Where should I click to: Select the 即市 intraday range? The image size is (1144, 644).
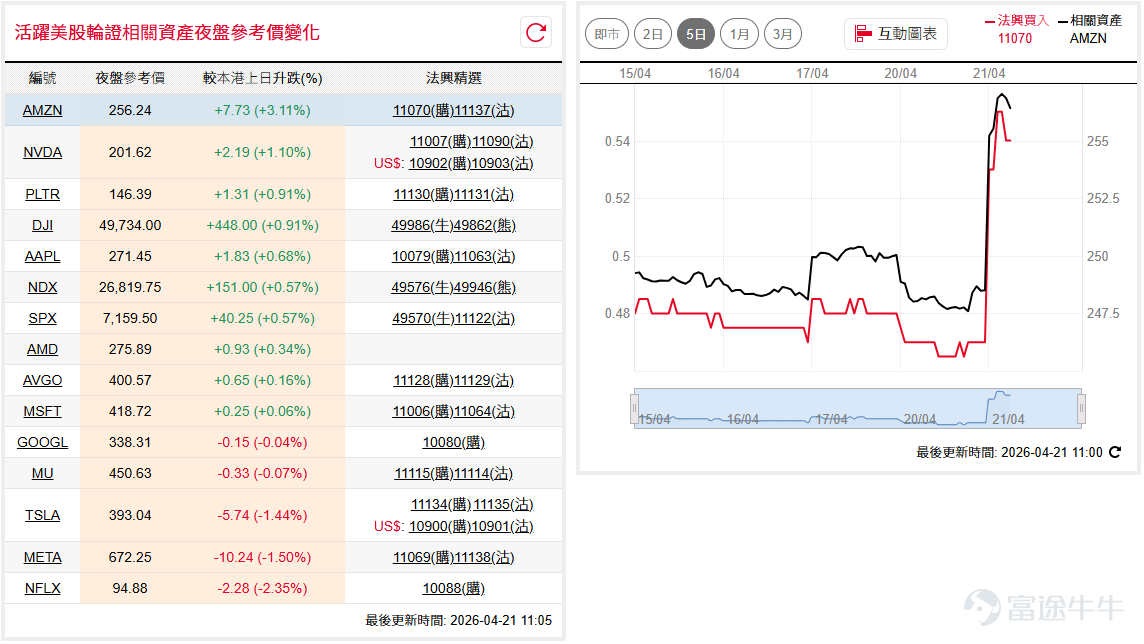[607, 34]
